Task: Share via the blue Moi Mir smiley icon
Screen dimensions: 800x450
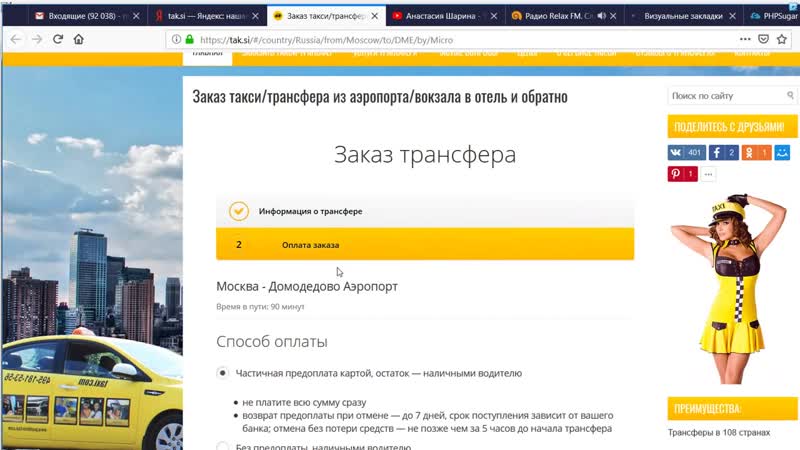Action: pyautogui.click(x=782, y=153)
